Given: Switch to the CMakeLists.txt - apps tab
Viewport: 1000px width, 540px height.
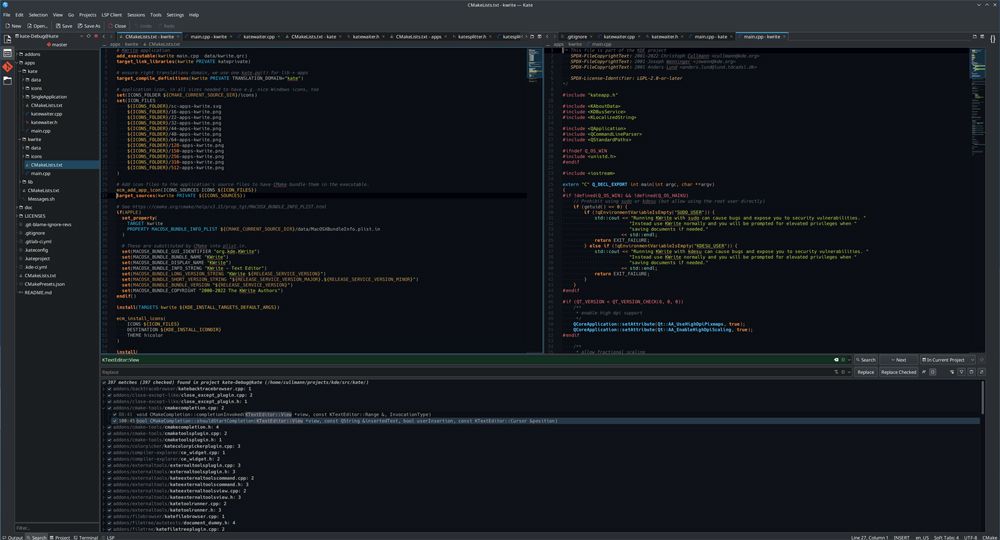Looking at the screenshot, I should point(418,36).
